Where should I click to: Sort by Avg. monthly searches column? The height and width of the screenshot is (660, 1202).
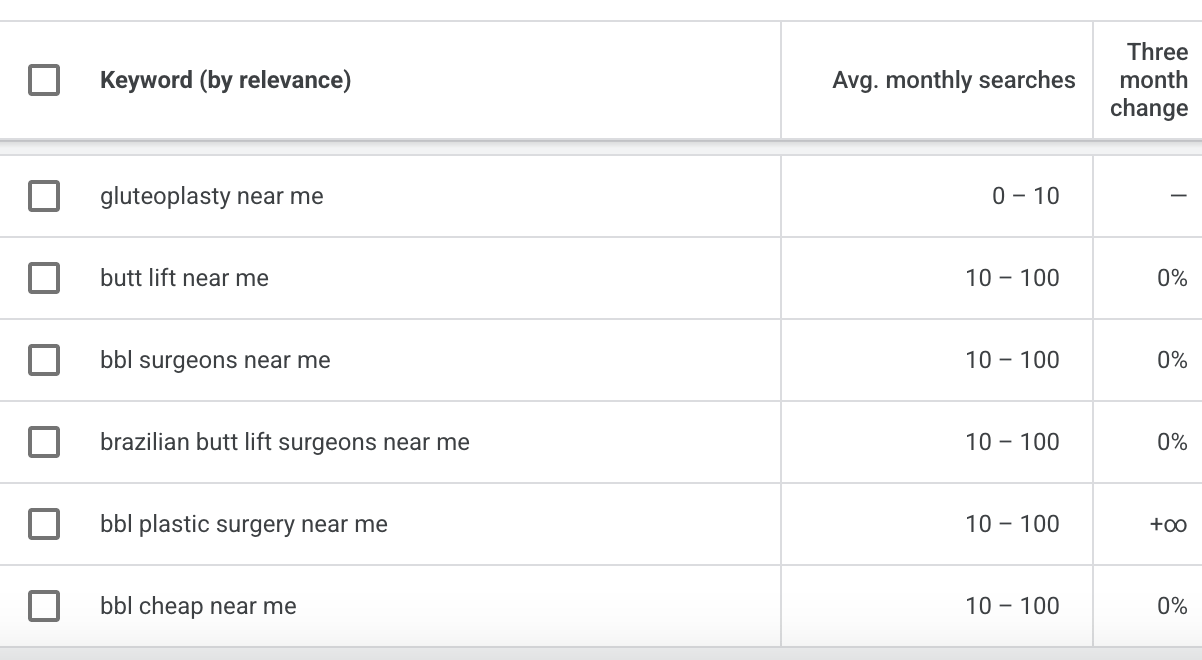pos(954,80)
